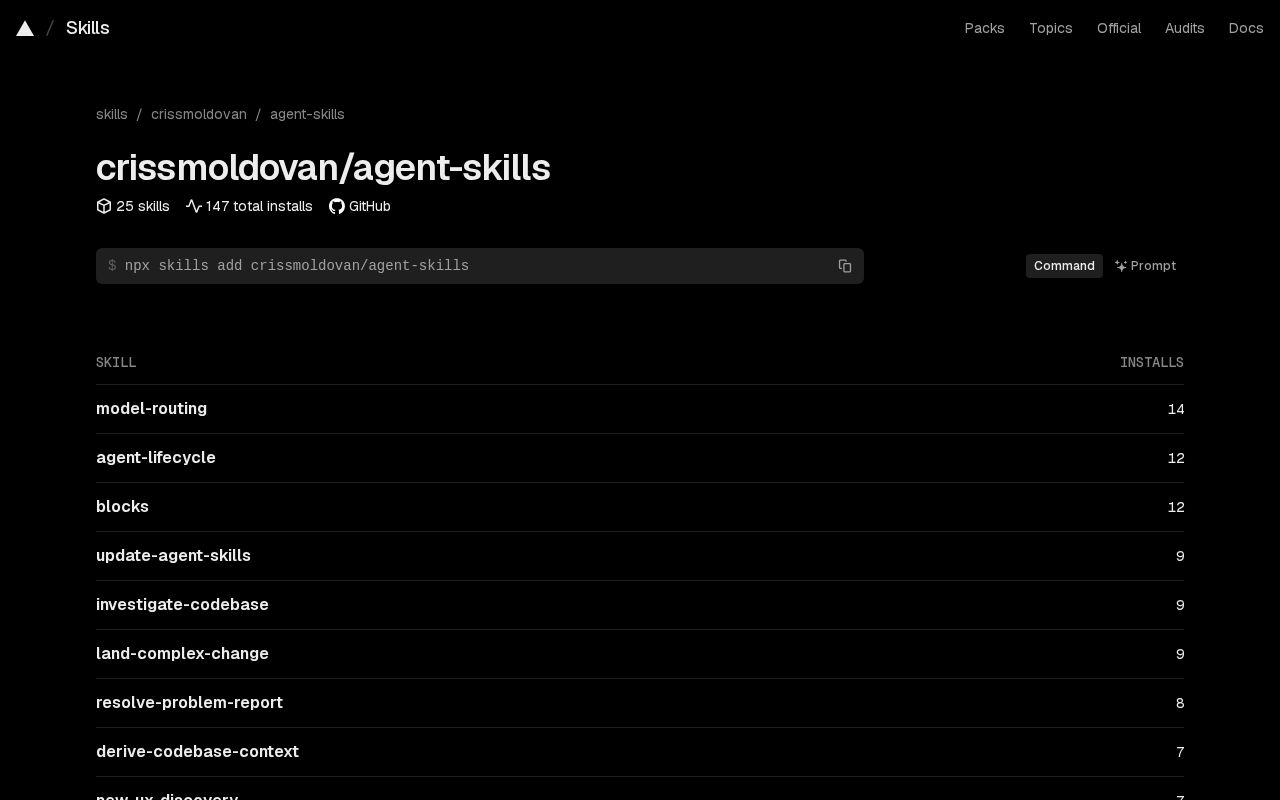This screenshot has height=800, width=1280.
Task: Copy the npx command with the copy icon
Action: [845, 266]
